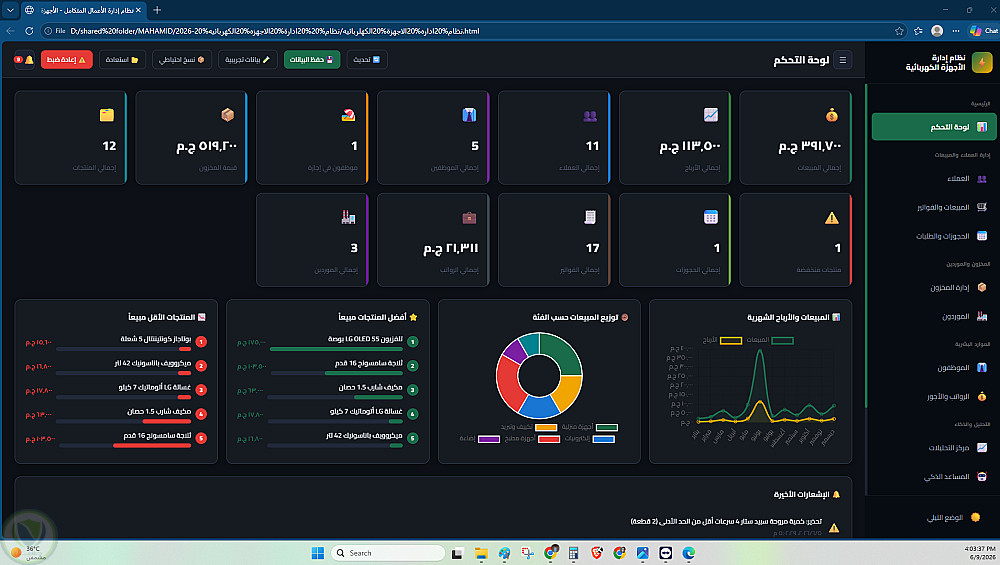The width and height of the screenshot is (1000, 565).
Task: Open الرواتب والأجور money bag icon
Action: click(982, 397)
